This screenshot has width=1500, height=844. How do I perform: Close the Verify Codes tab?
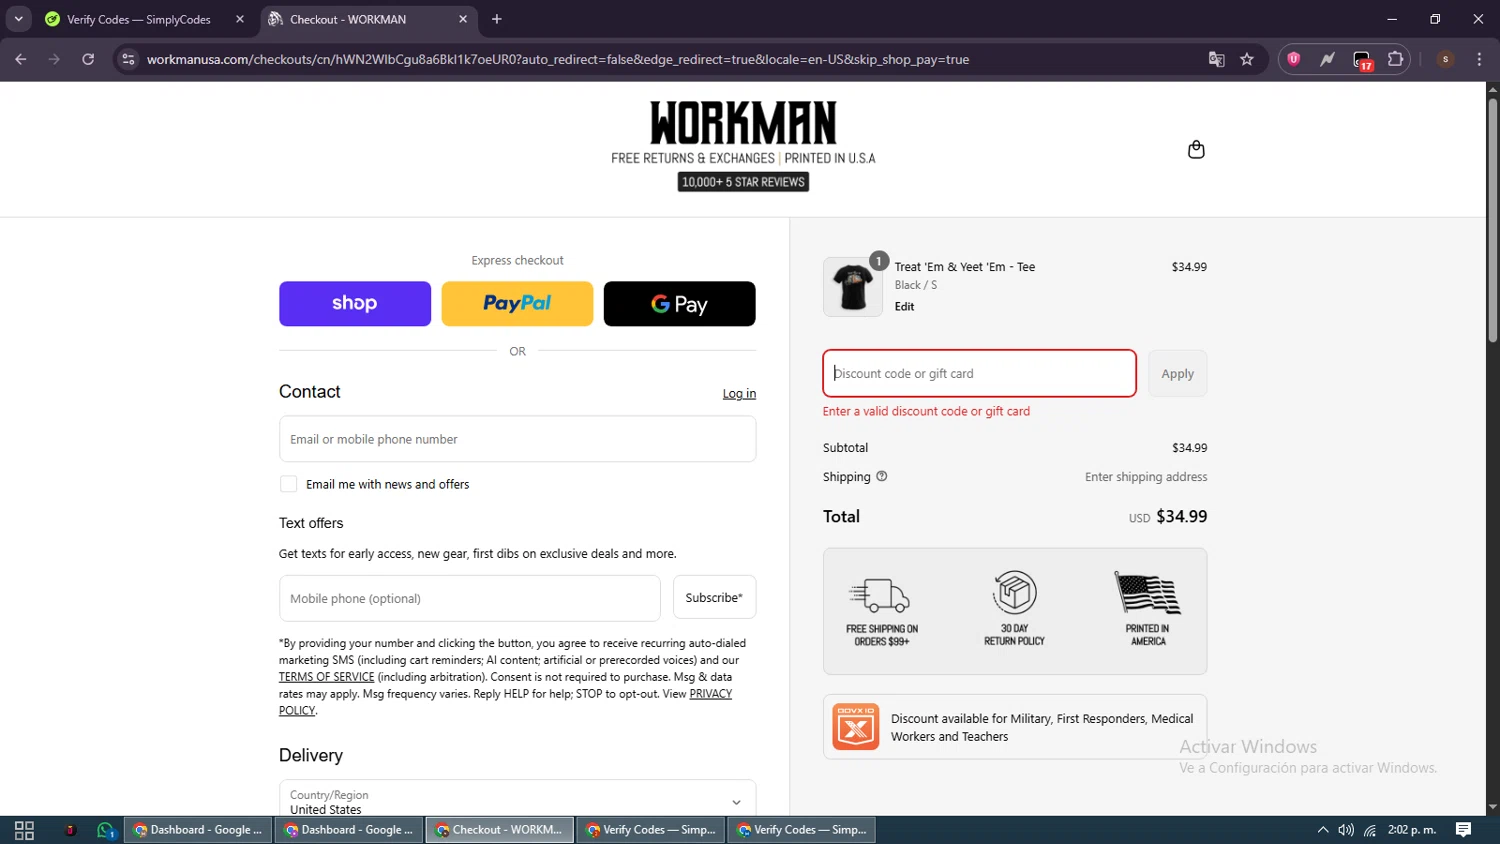pyautogui.click(x=240, y=19)
